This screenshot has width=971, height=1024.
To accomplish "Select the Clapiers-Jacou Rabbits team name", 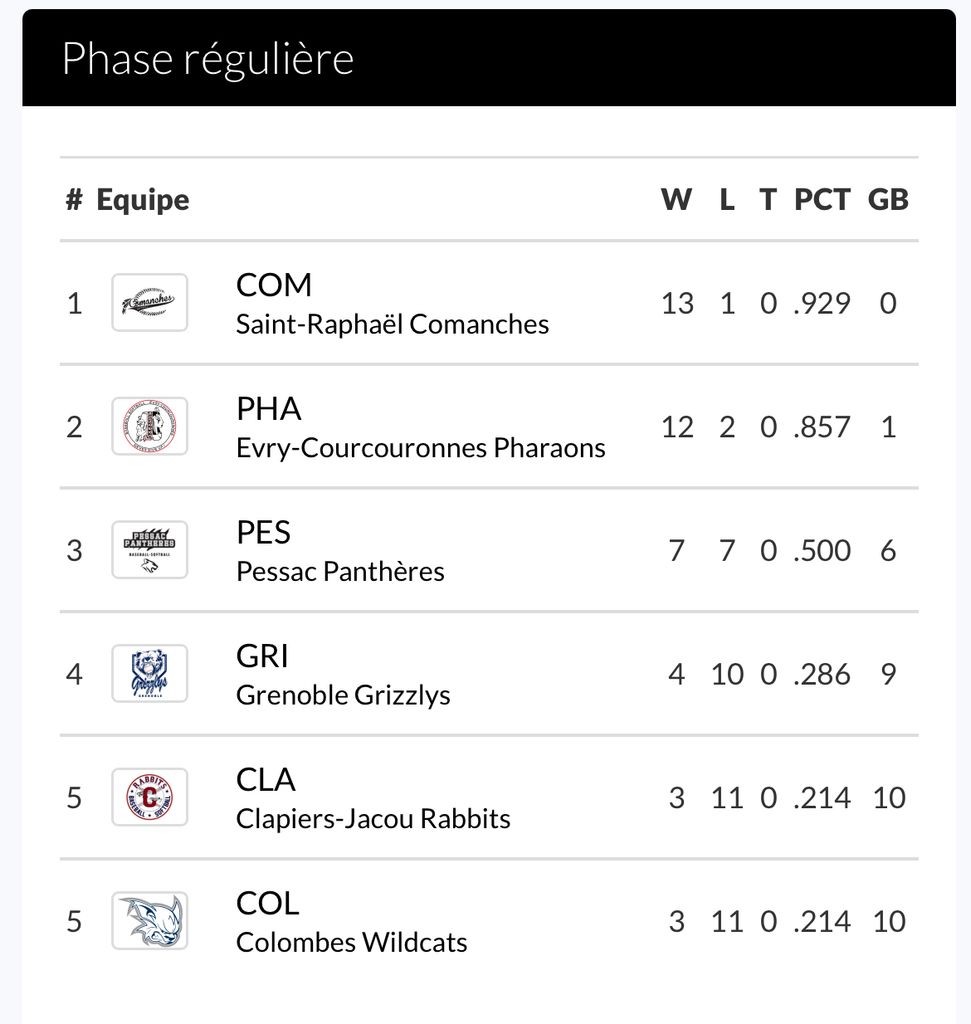I will [373, 819].
